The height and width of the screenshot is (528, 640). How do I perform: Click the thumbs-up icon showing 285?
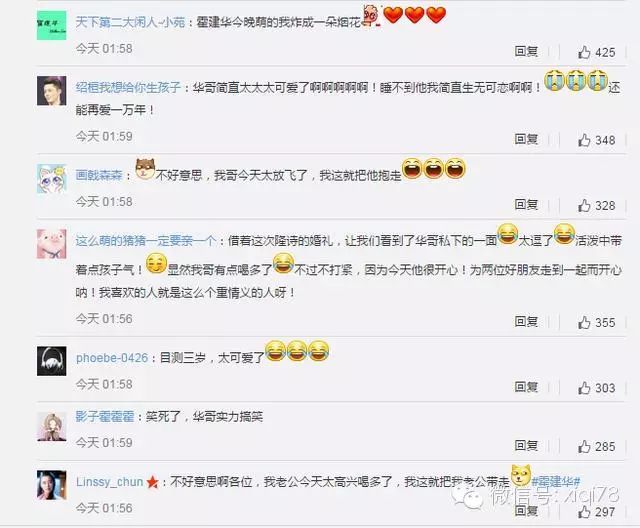pyautogui.click(x=584, y=446)
